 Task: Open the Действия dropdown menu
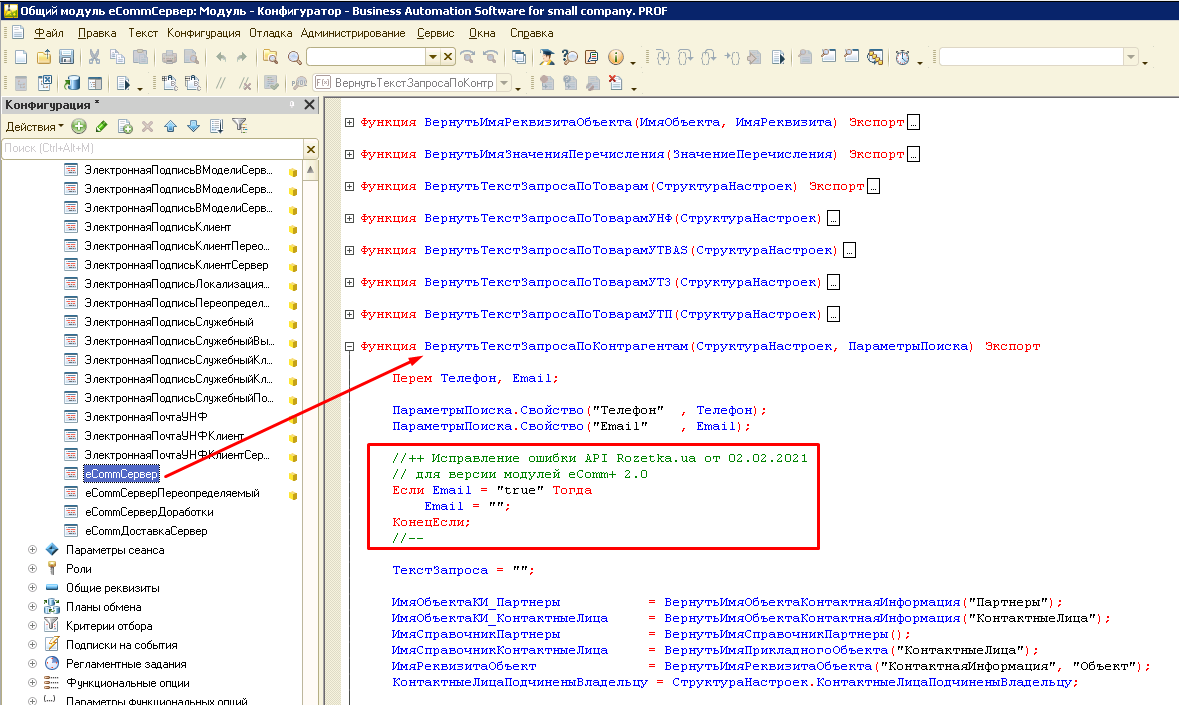34,126
